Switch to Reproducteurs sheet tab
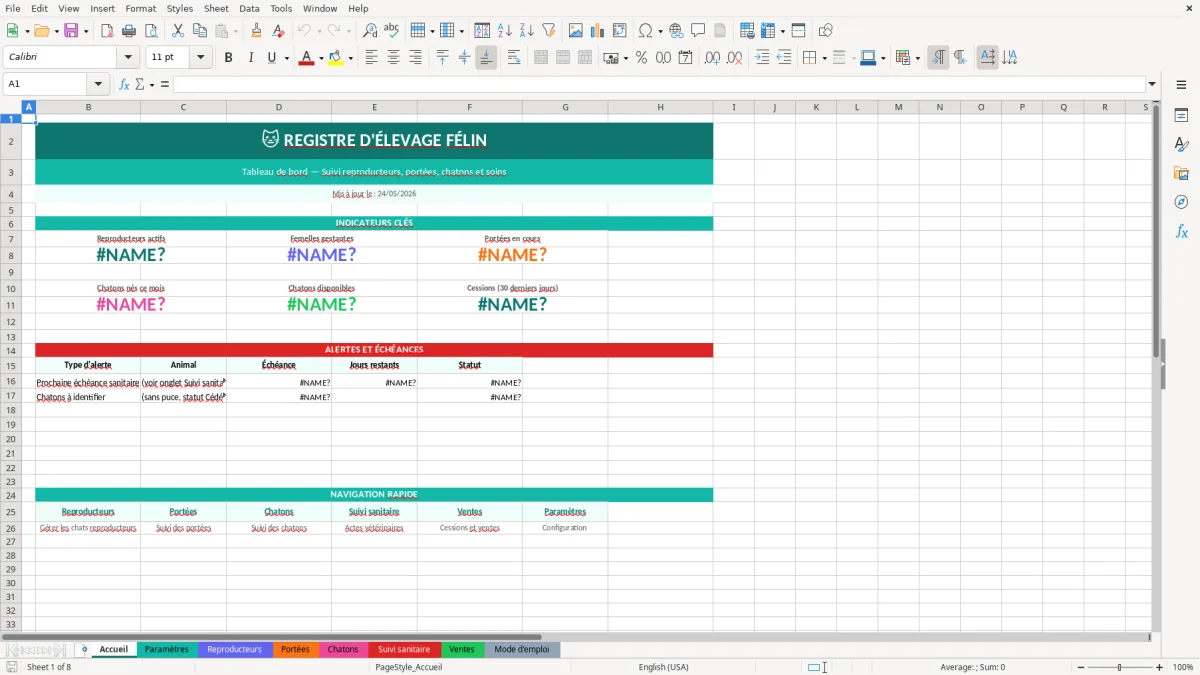Screen dimensions: 1200x675 [x=234, y=649]
